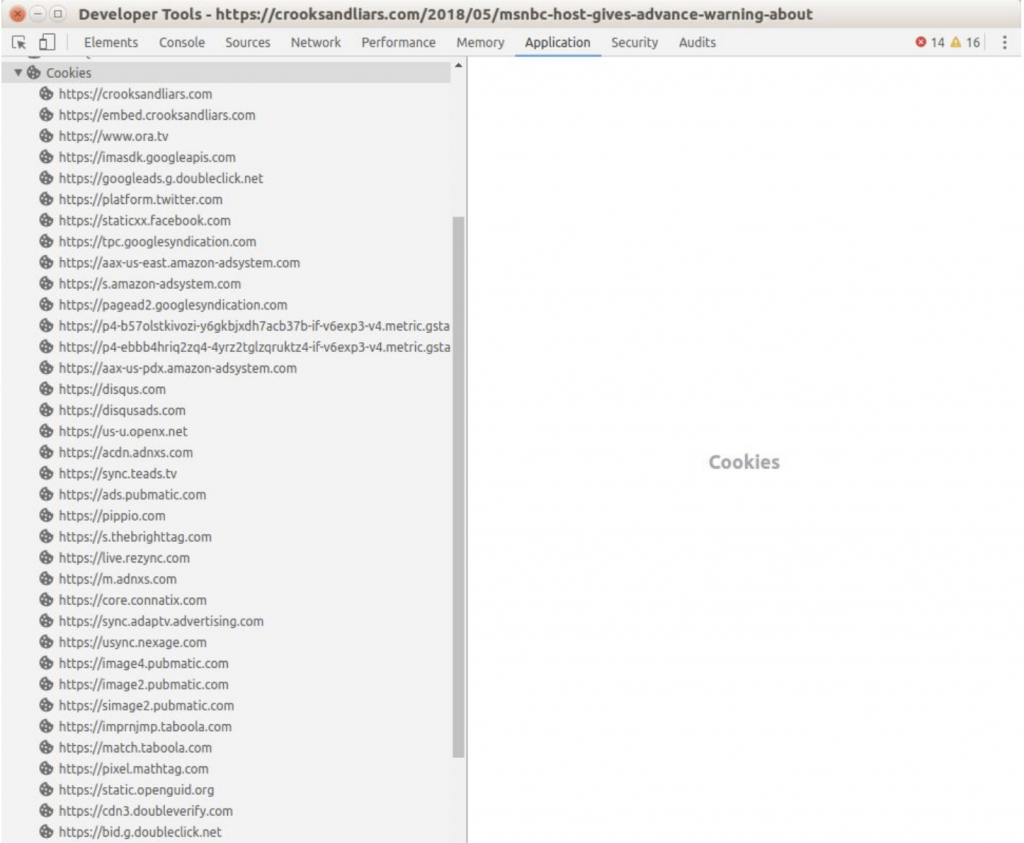Click cookie icon beside googleads.g.doubleclick.net
The height and width of the screenshot is (843, 1024).
click(46, 178)
